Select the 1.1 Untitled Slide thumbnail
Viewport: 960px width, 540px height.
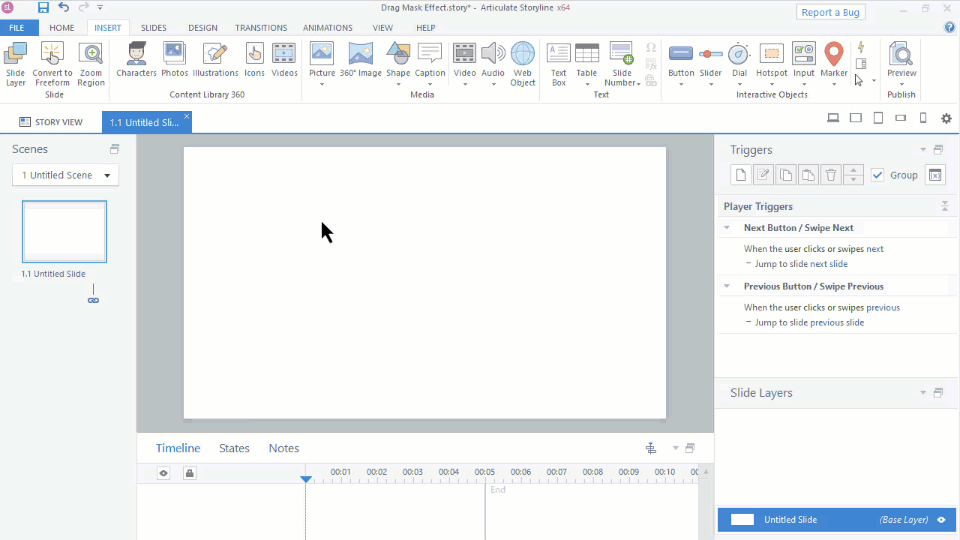(64, 231)
